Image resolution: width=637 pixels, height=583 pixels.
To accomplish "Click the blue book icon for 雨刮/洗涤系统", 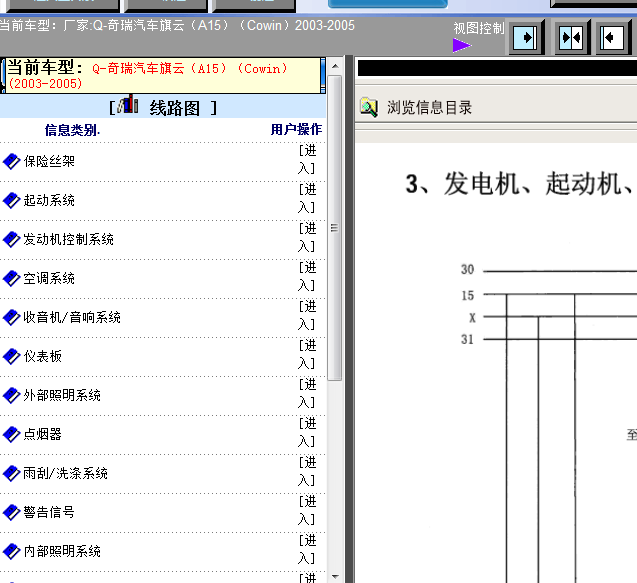I will pyautogui.click(x=11, y=473).
